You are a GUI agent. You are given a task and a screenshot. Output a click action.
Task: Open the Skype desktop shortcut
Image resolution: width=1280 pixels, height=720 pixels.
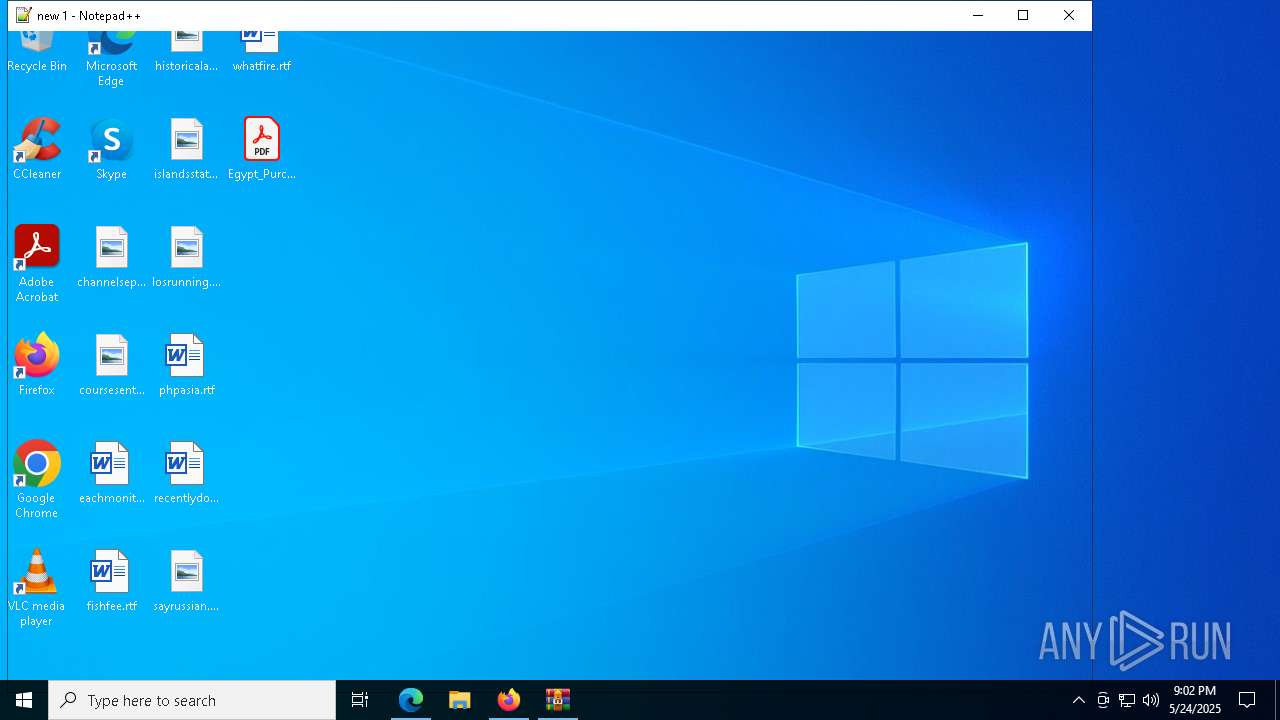(x=111, y=149)
